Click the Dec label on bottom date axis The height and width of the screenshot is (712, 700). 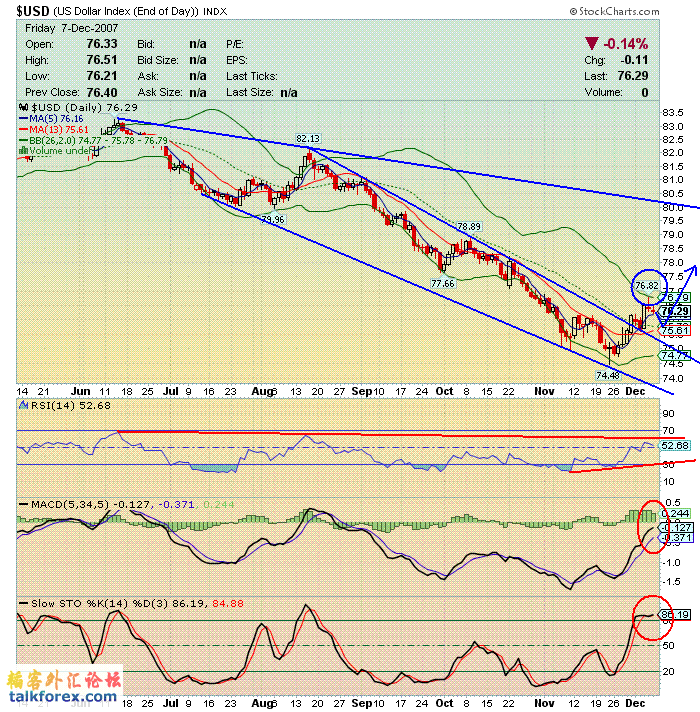tap(635, 703)
